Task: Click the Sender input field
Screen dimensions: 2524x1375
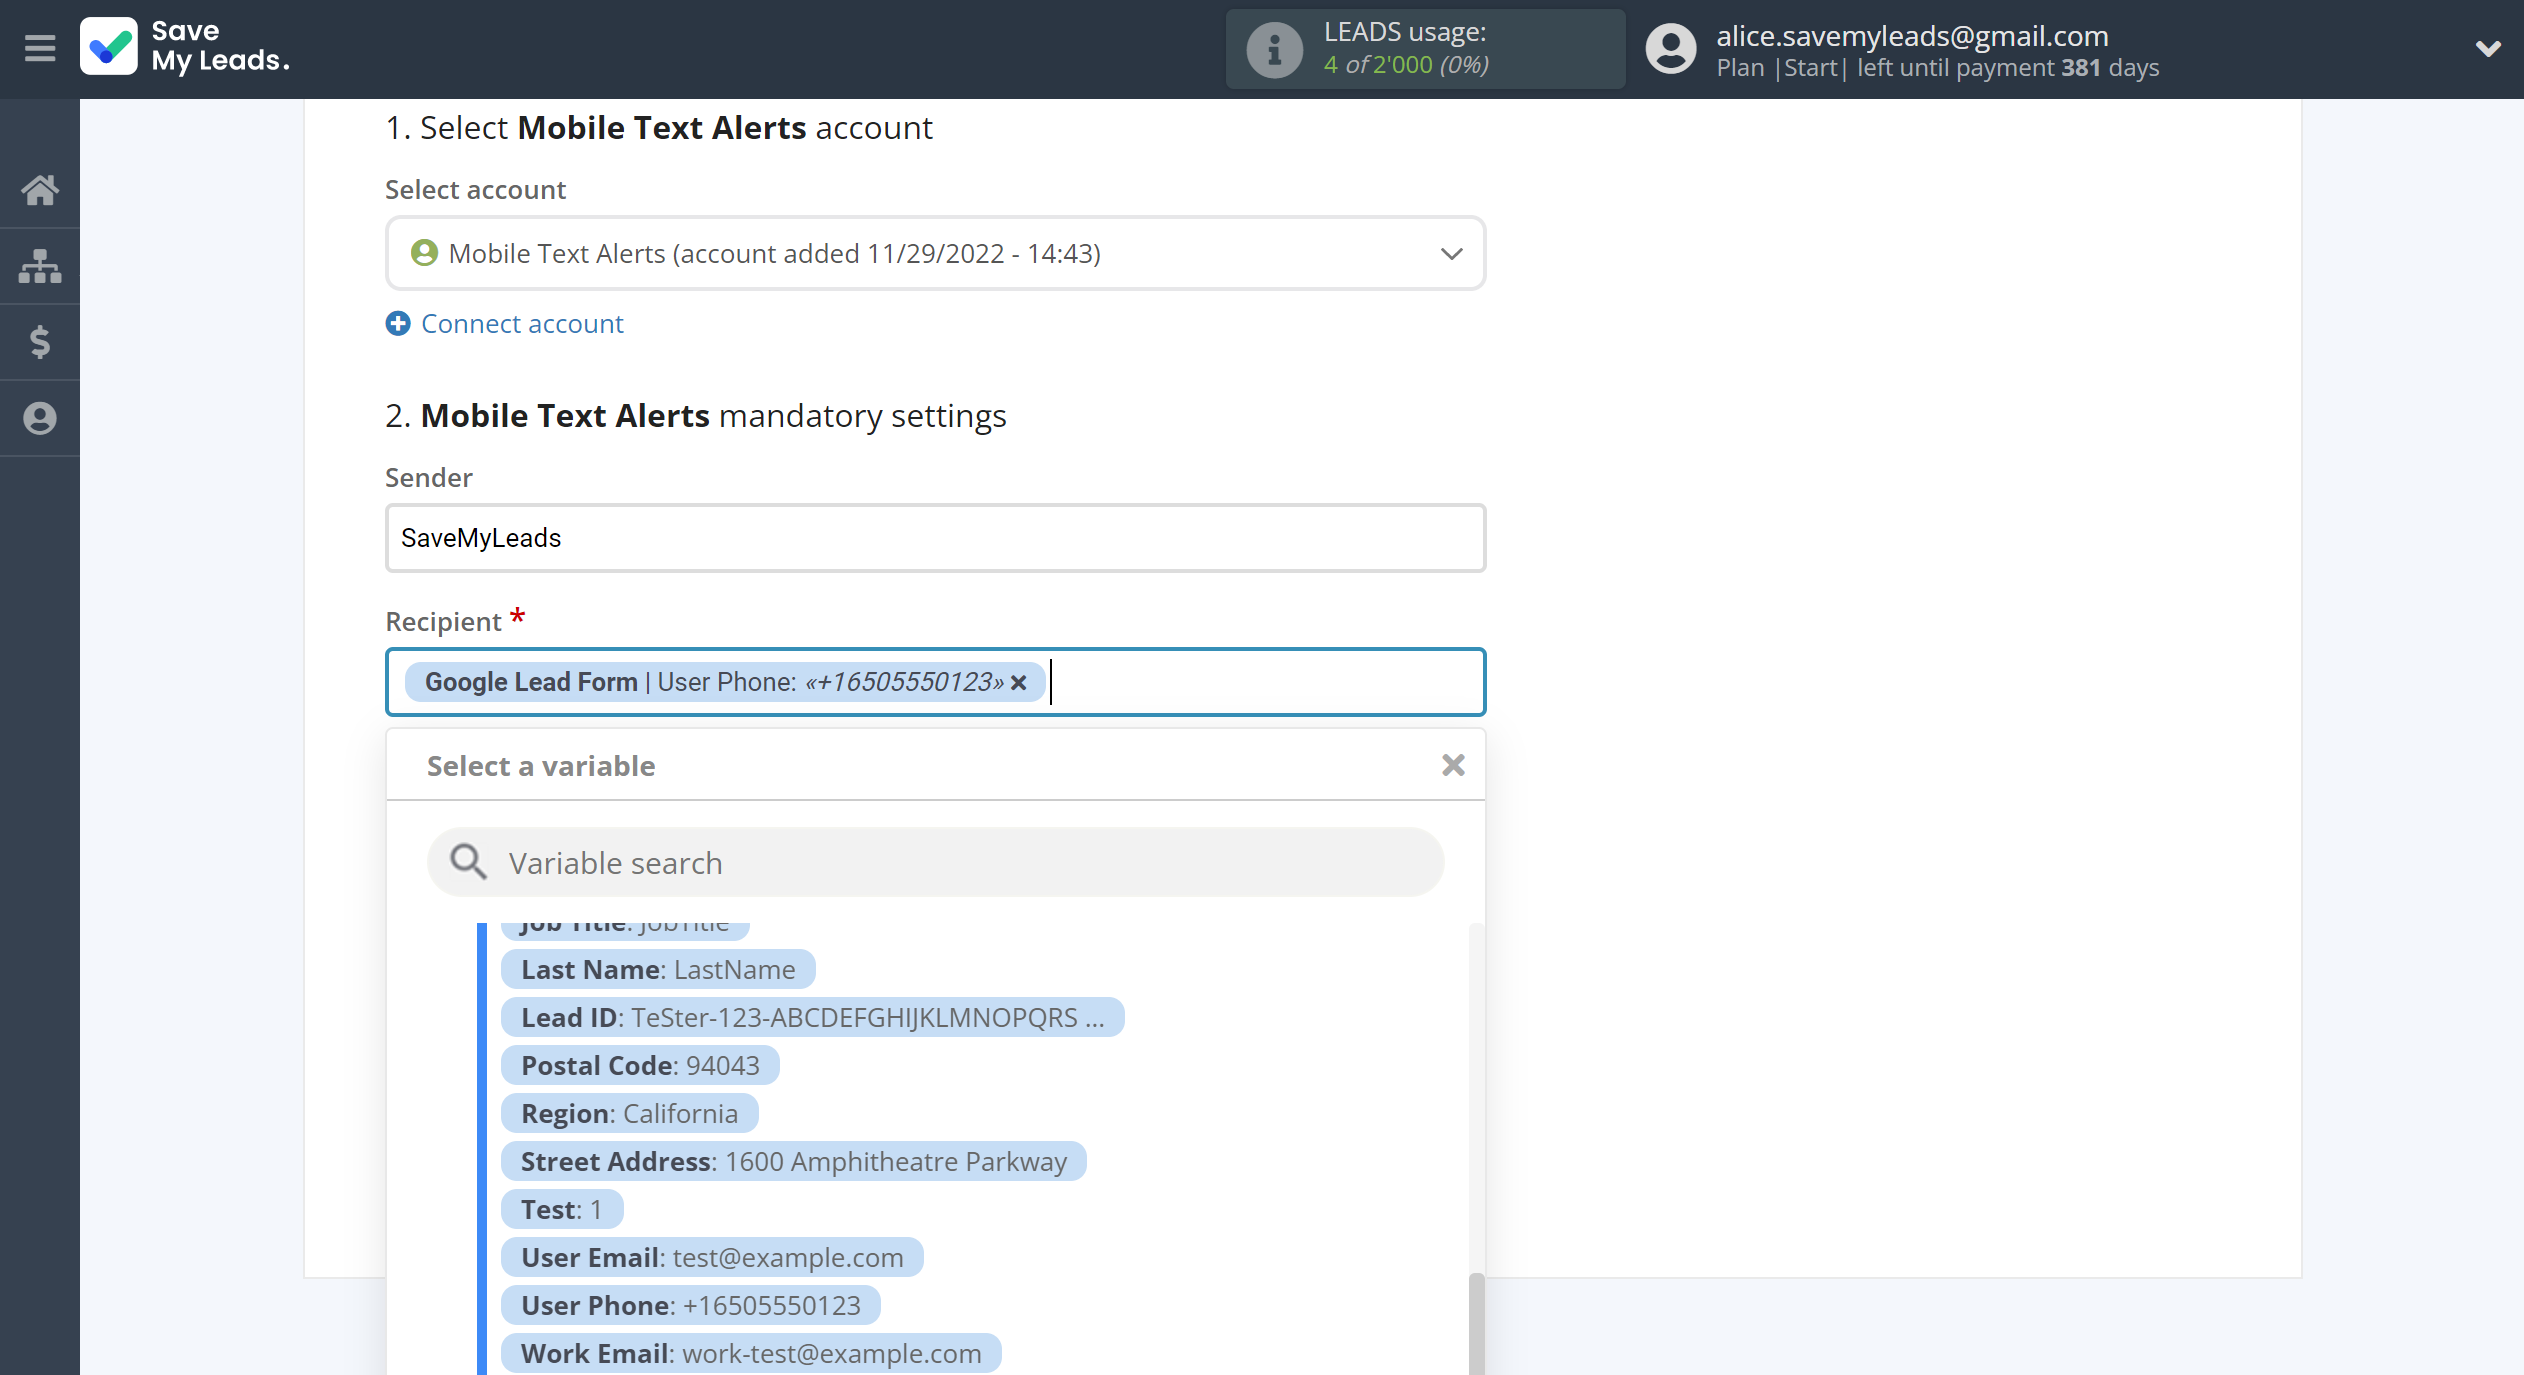Action: pos(934,537)
